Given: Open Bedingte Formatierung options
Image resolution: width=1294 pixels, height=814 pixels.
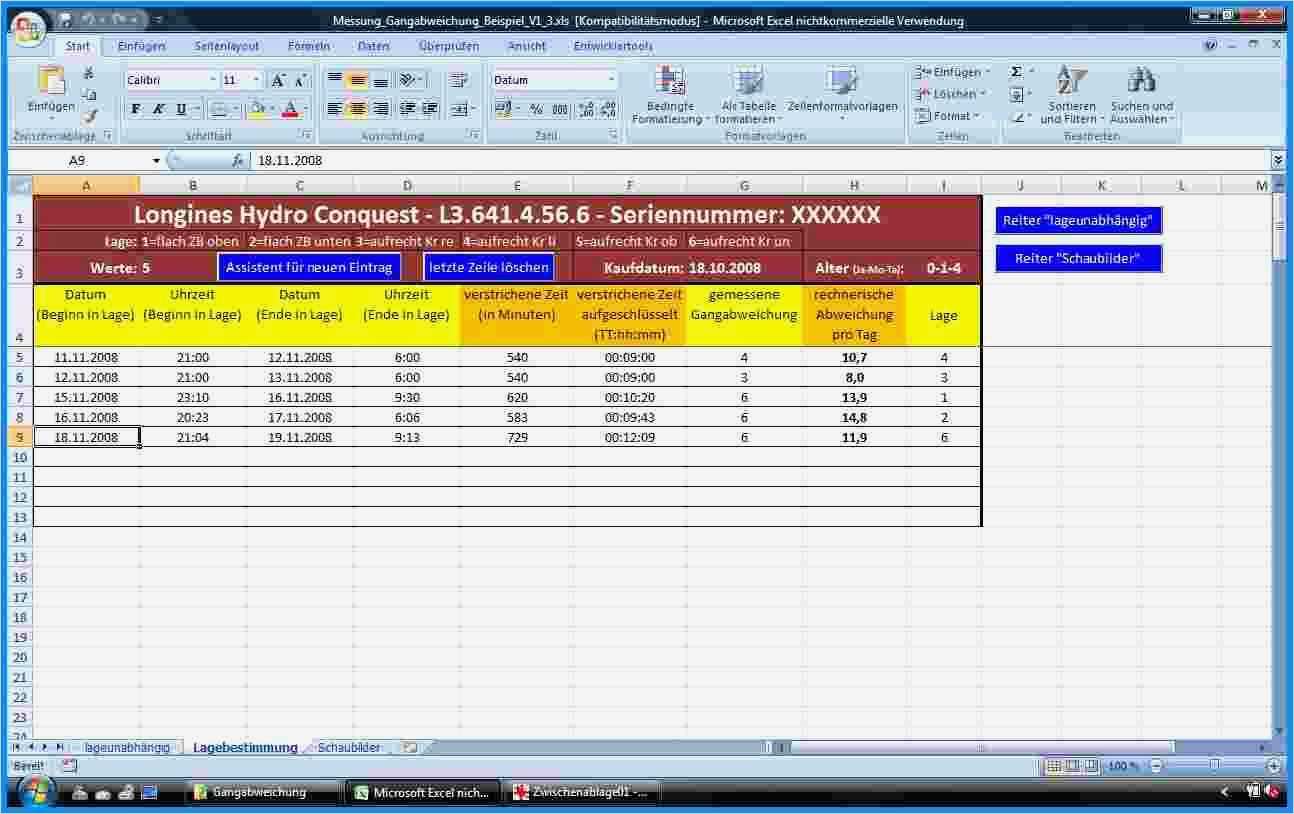Looking at the screenshot, I should [x=668, y=95].
